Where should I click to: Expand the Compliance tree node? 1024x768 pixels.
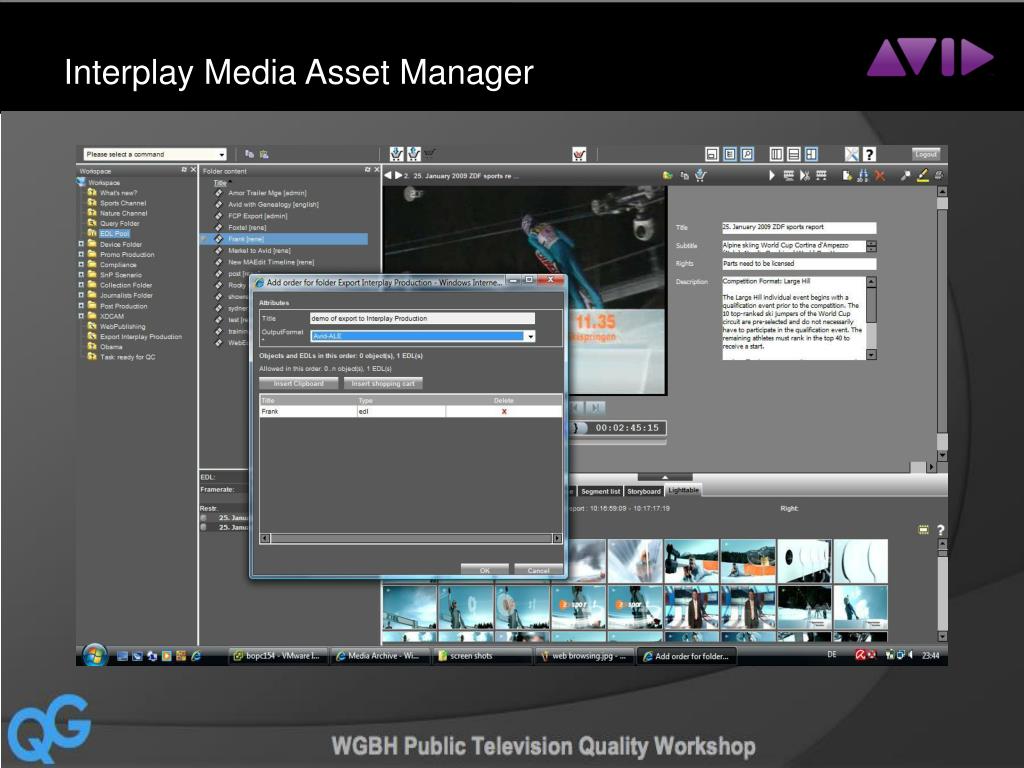coord(81,264)
